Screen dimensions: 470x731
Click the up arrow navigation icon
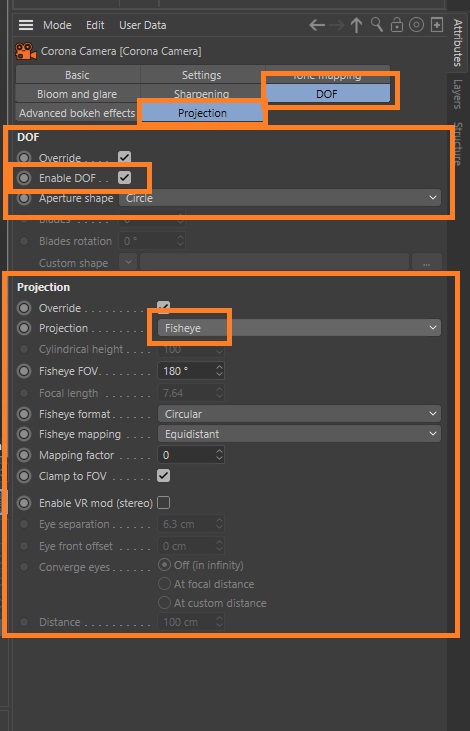(x=356, y=25)
